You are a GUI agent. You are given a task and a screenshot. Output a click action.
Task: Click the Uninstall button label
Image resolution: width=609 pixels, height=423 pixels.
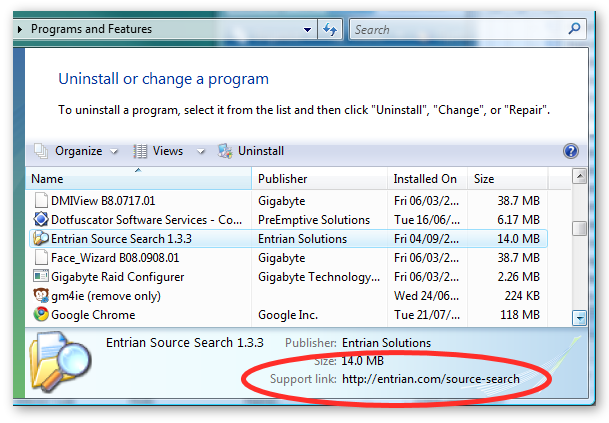coord(261,151)
